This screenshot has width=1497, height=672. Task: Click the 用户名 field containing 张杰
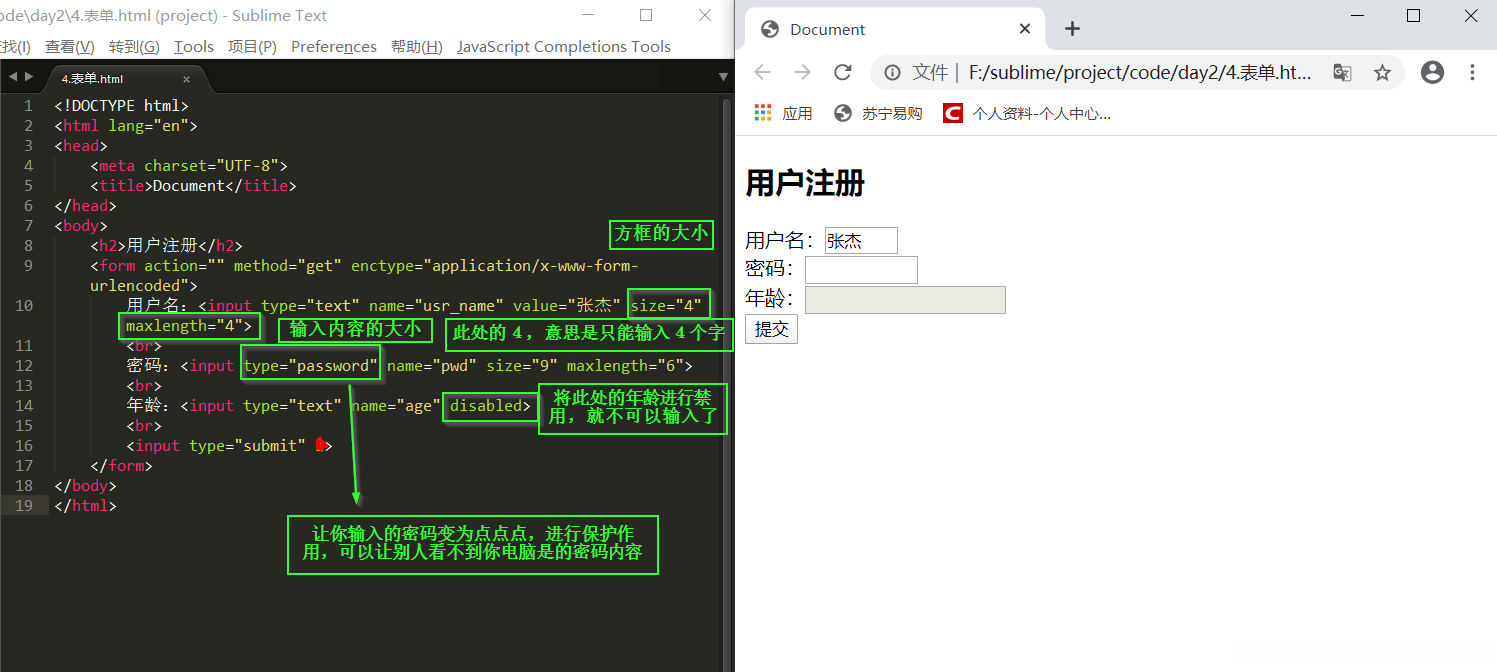point(860,240)
